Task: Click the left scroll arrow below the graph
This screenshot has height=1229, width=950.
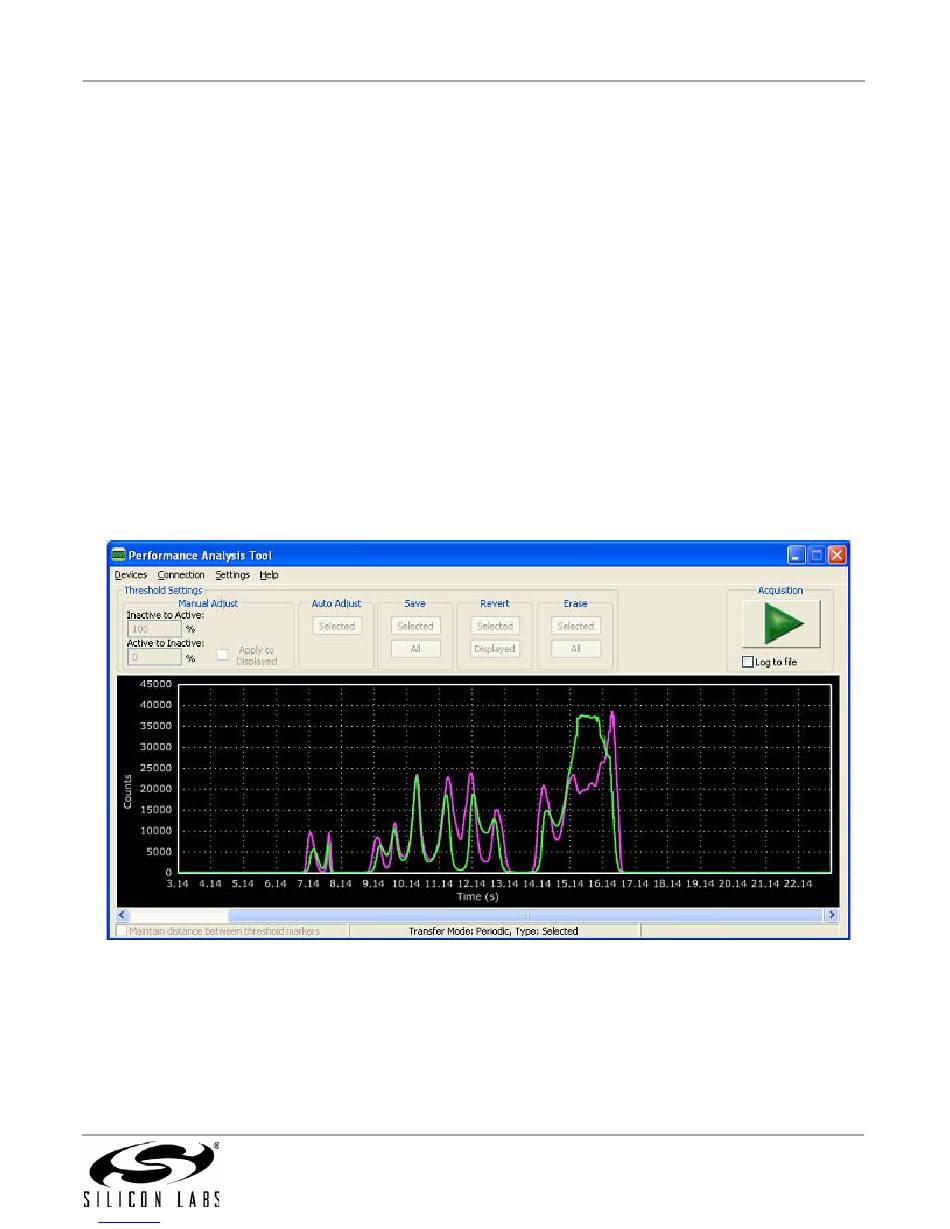Action: tap(124, 915)
